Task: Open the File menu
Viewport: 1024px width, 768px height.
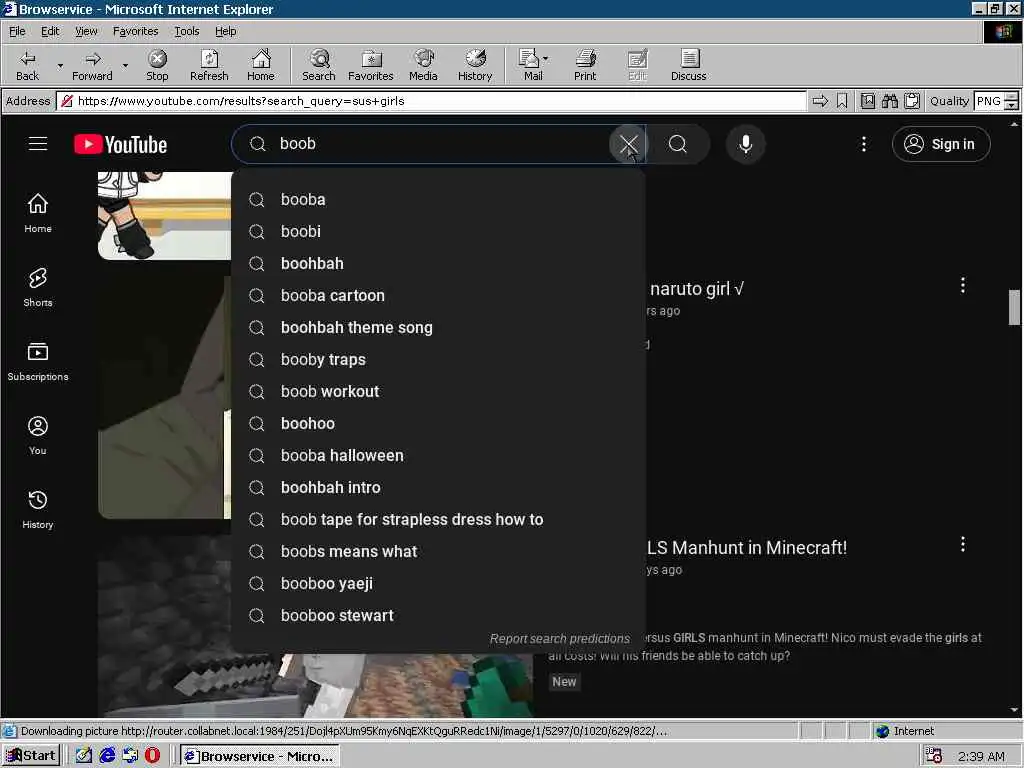Action: tap(17, 31)
